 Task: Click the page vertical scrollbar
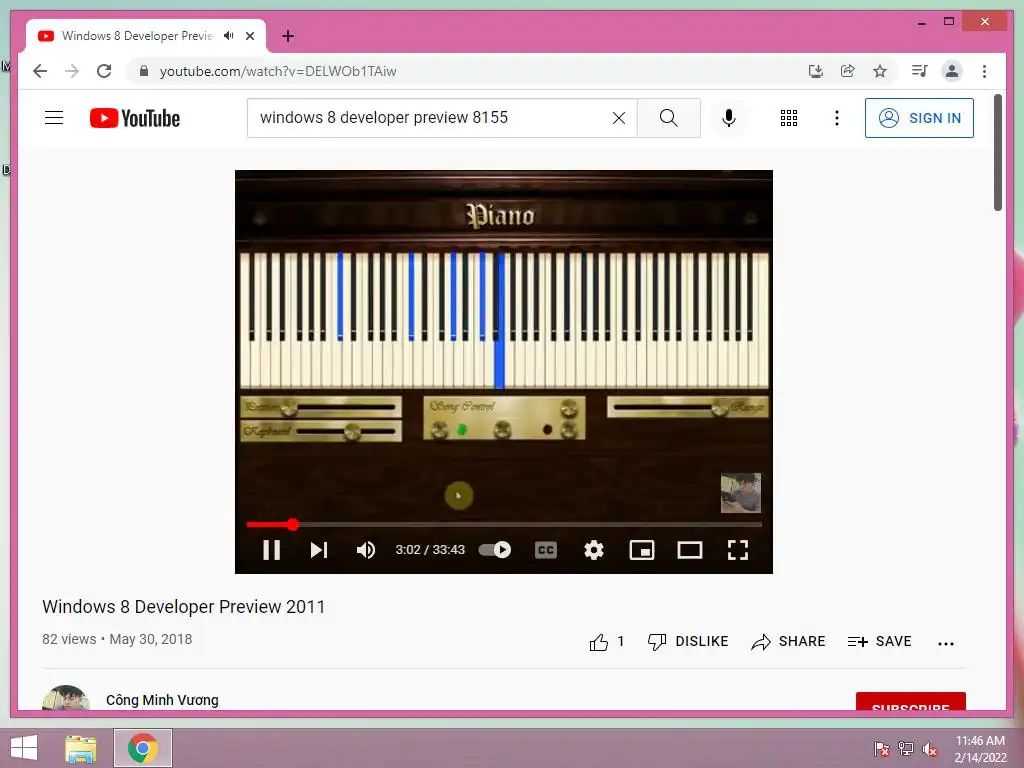point(998,152)
